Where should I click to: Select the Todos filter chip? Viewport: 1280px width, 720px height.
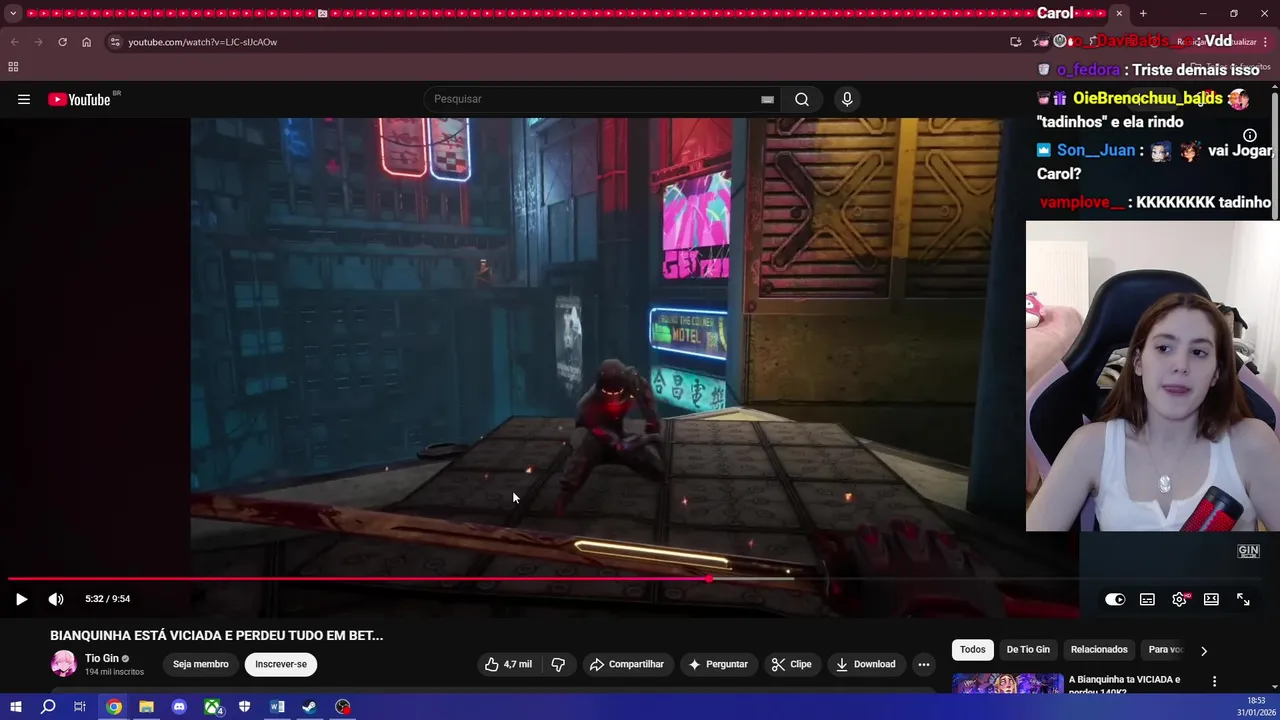point(973,650)
